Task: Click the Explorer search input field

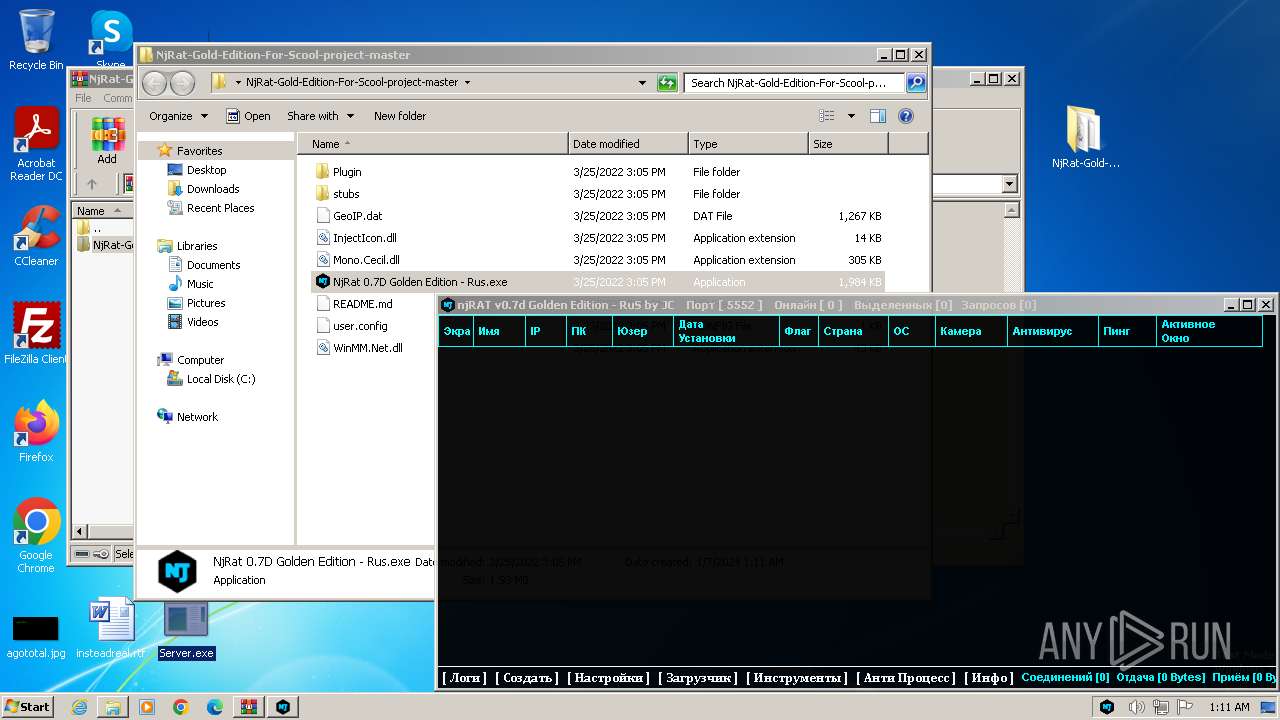Action: pyautogui.click(x=794, y=83)
